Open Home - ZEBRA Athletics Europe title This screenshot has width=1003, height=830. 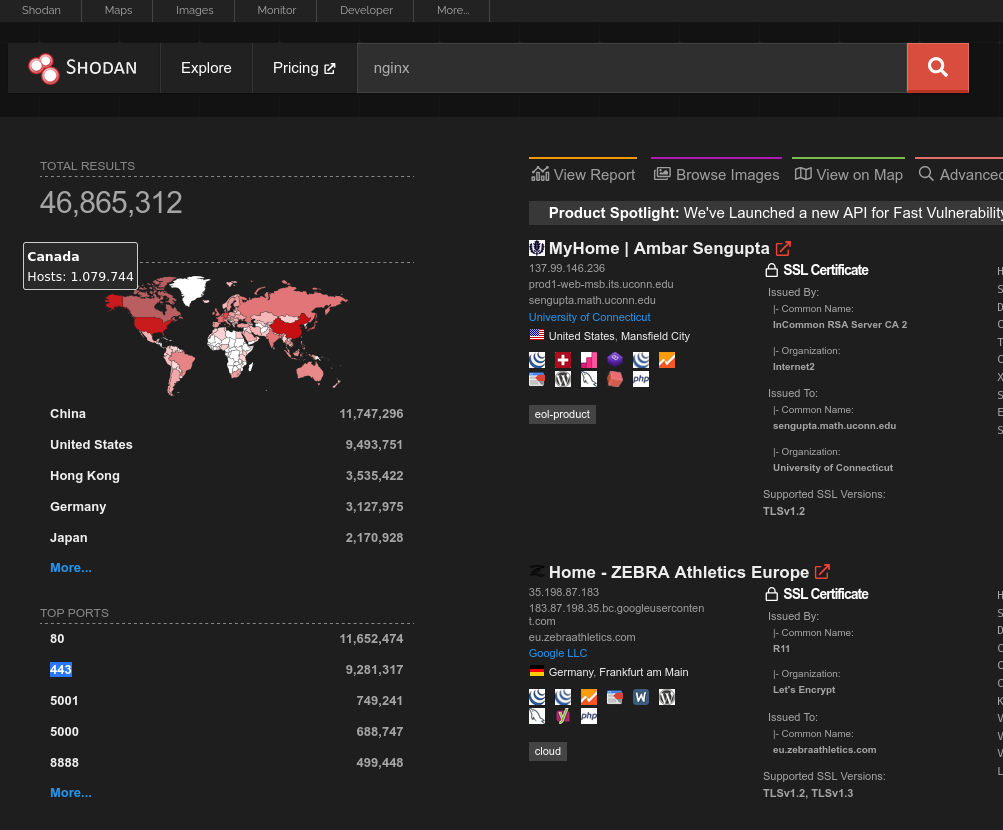[679, 572]
